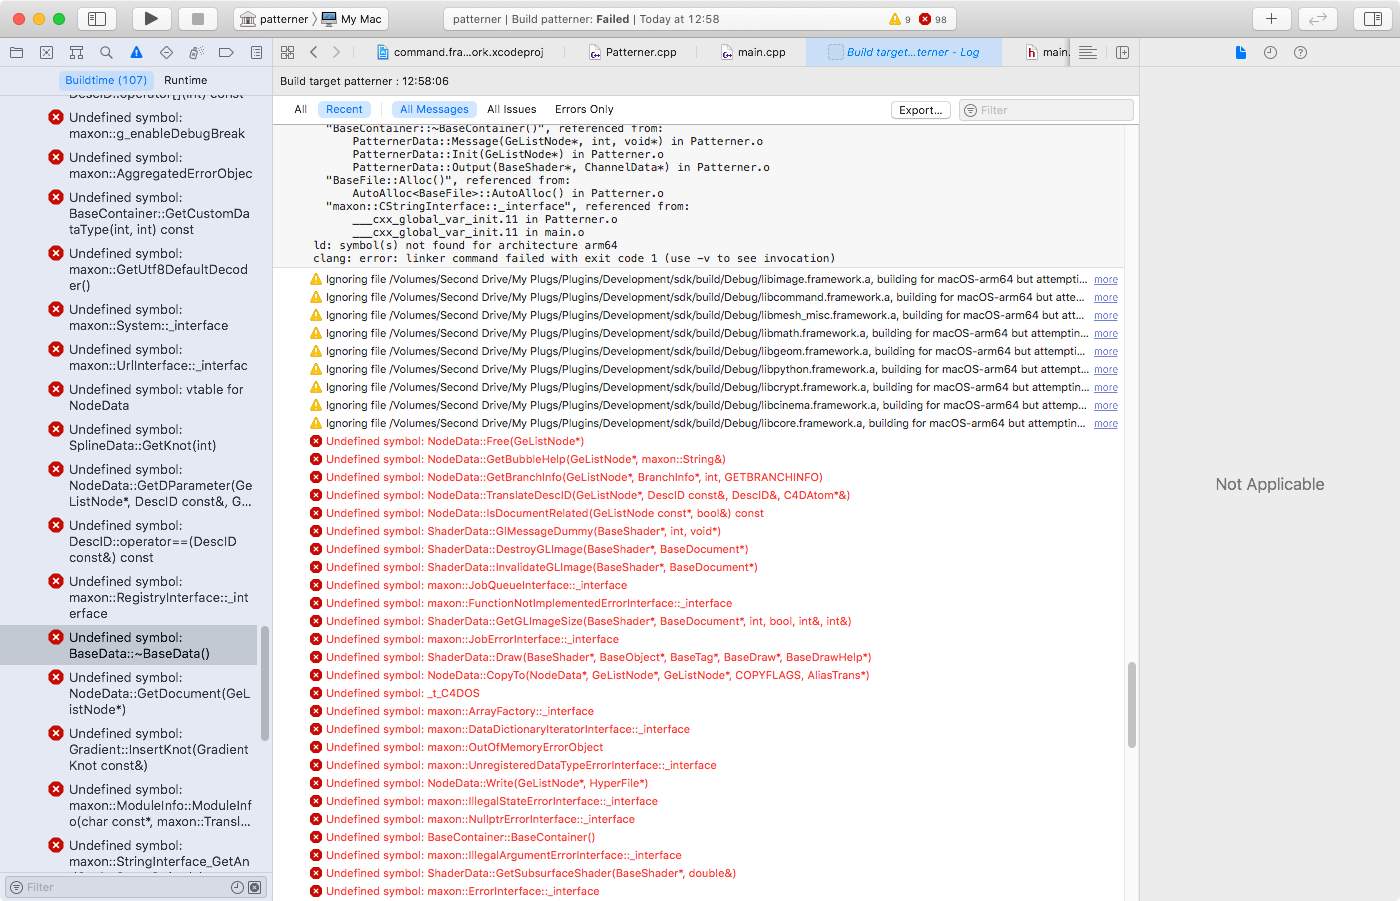
Task: Select the Recent log scope
Action: [x=344, y=109]
